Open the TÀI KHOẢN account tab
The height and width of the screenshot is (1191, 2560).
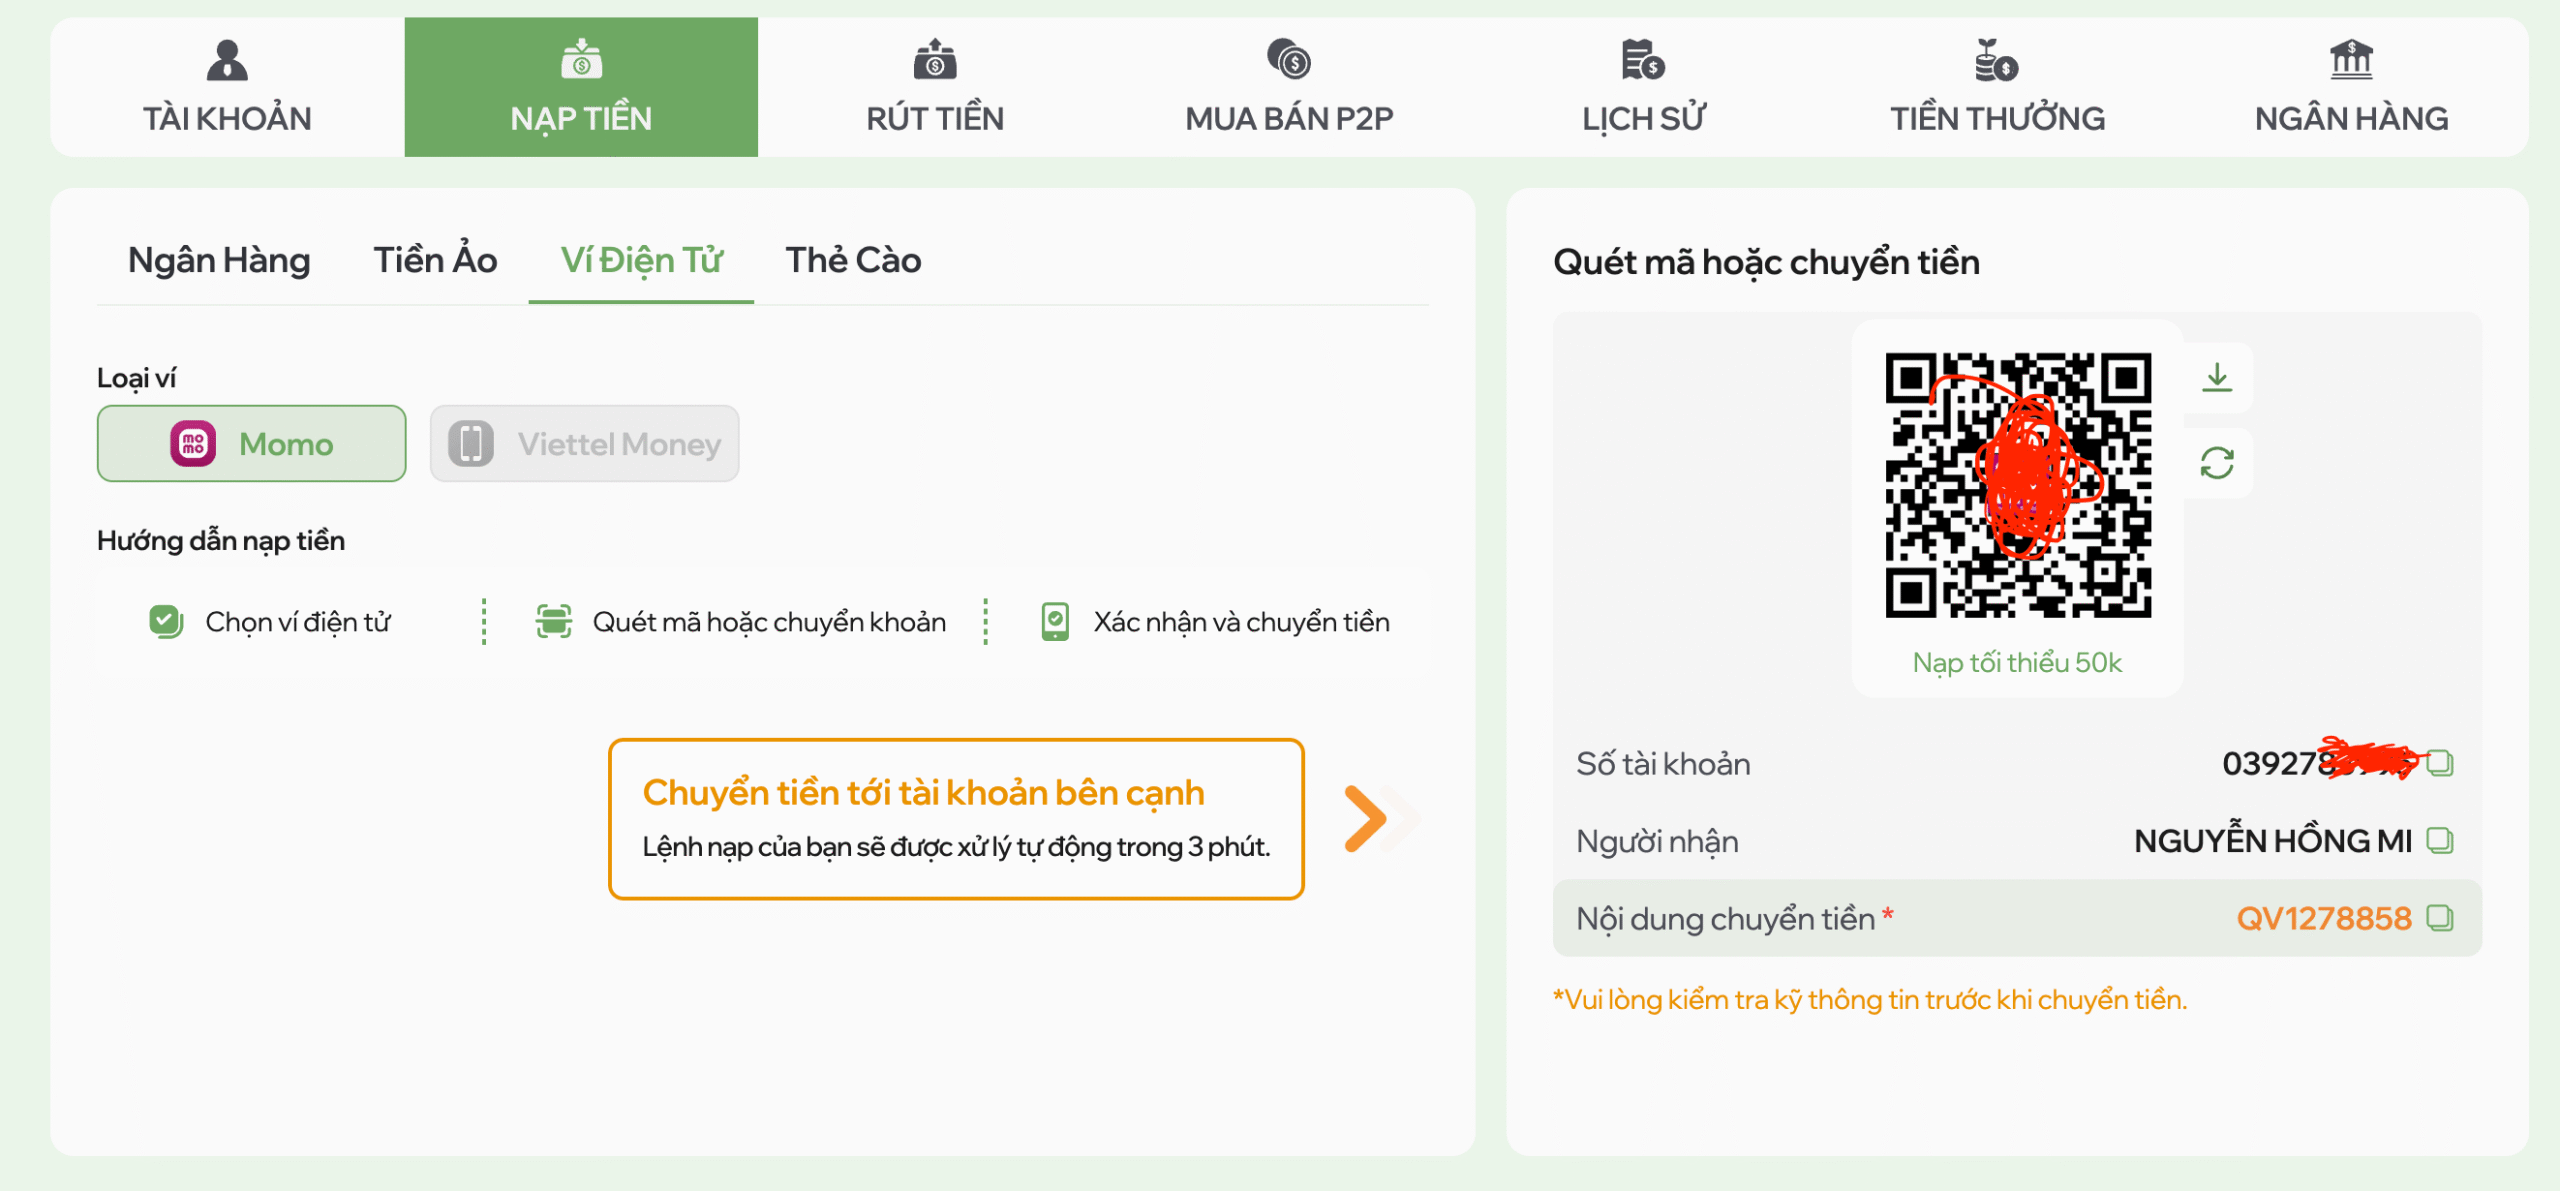[x=227, y=87]
